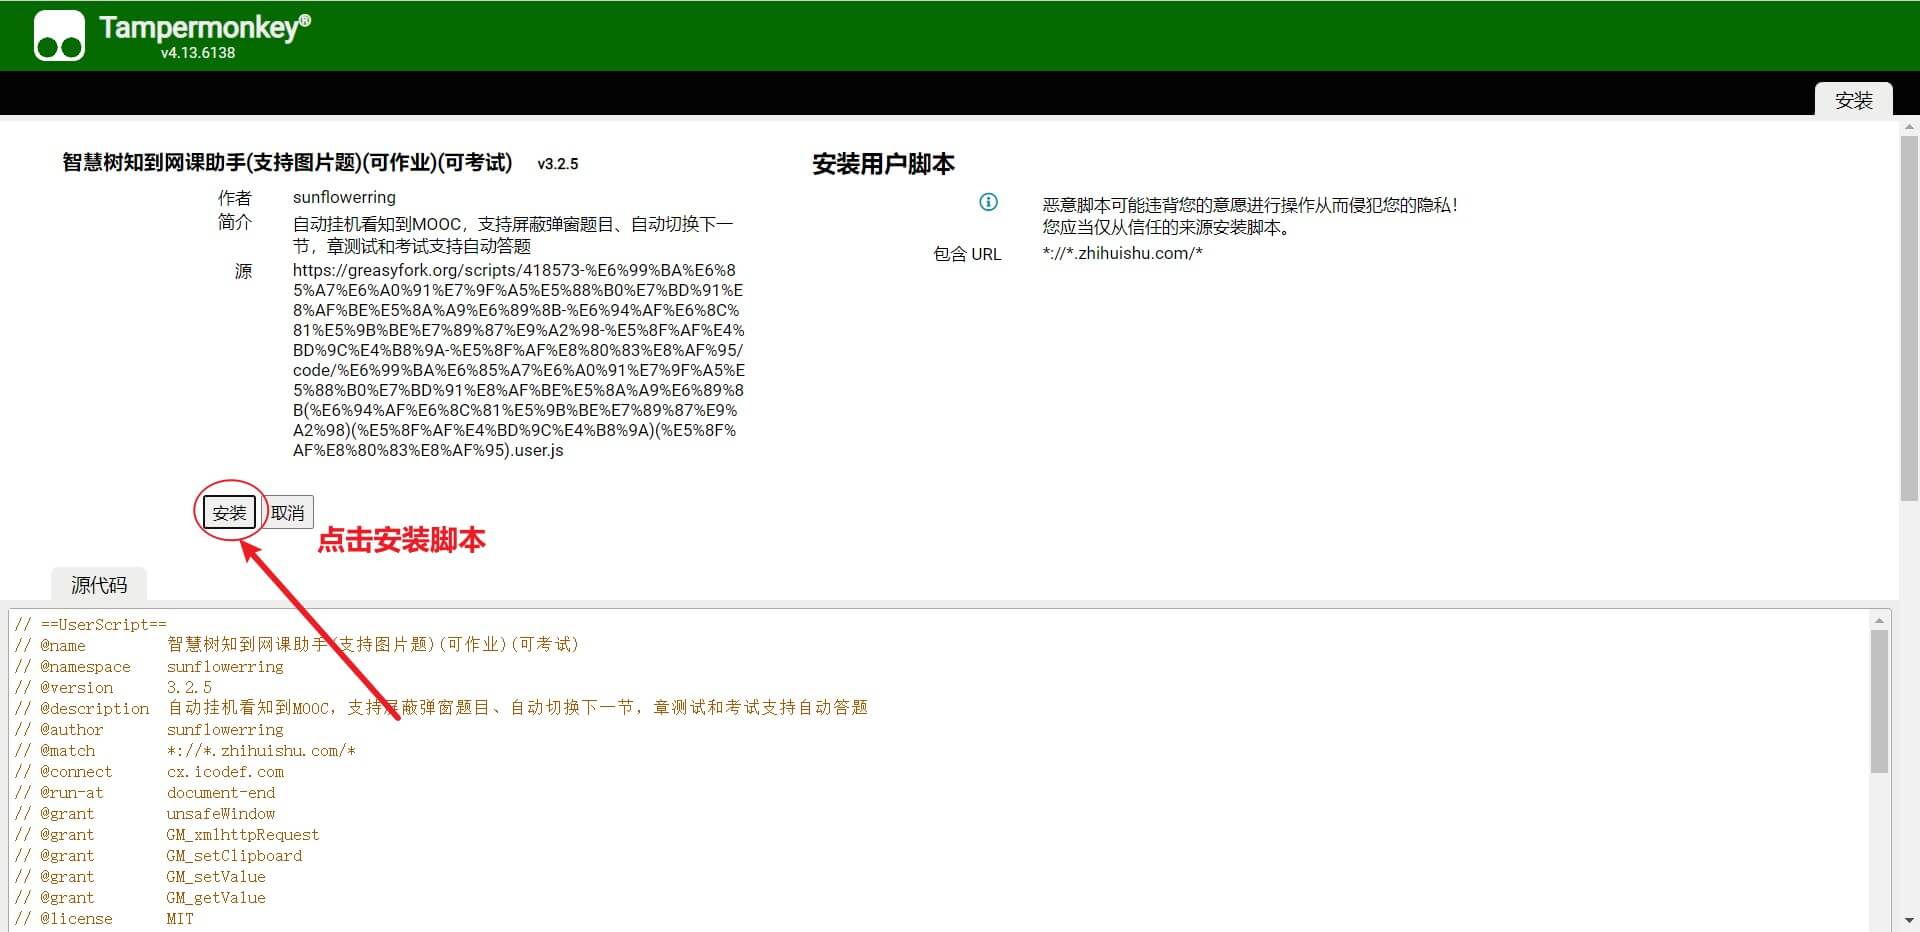Click the script description 自动挂机看知到MOOC
This screenshot has width=1920, height=932.
513,235
